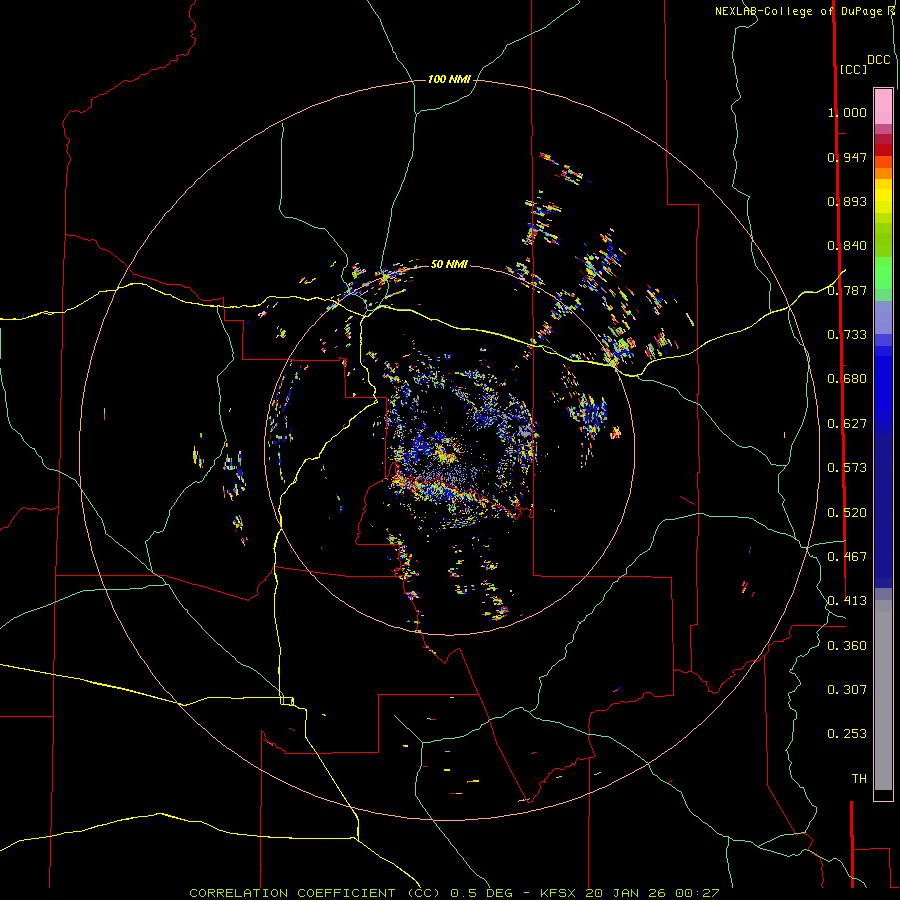This screenshot has width=900, height=900.
Task: Click the KFSX station identifier in the caption
Action: [x=560, y=893]
